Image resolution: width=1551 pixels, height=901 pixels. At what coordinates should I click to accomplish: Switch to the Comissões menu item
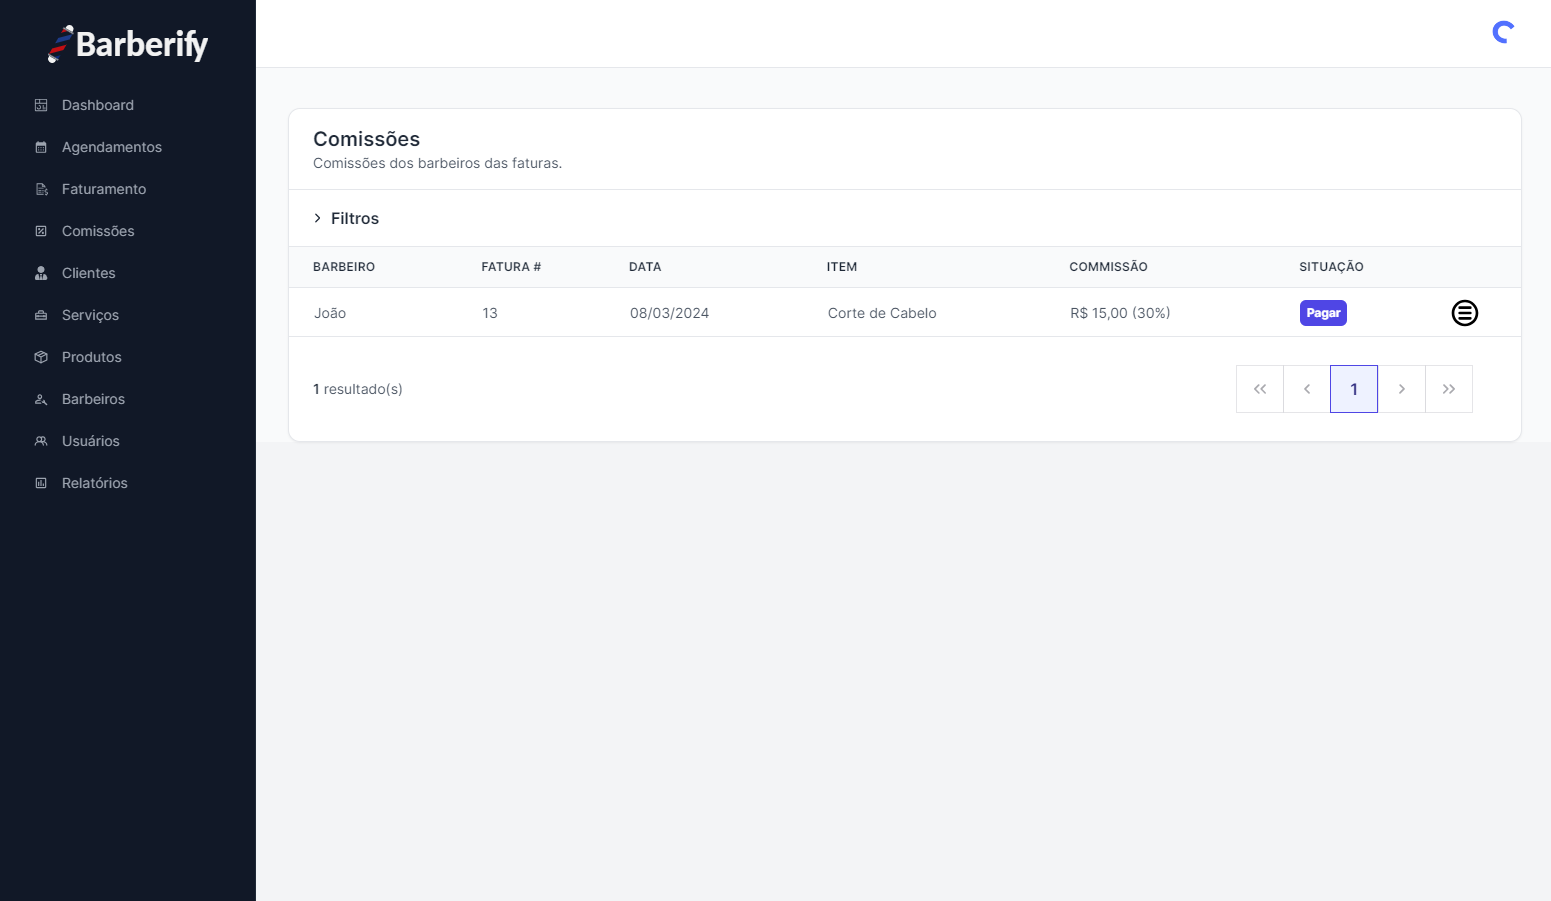(x=97, y=231)
